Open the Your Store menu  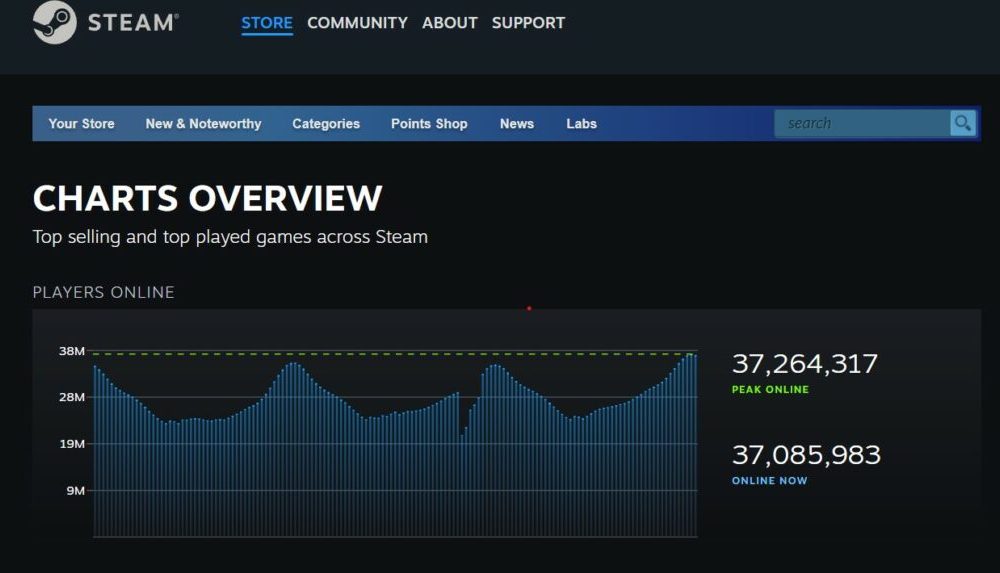pyautogui.click(x=82, y=124)
